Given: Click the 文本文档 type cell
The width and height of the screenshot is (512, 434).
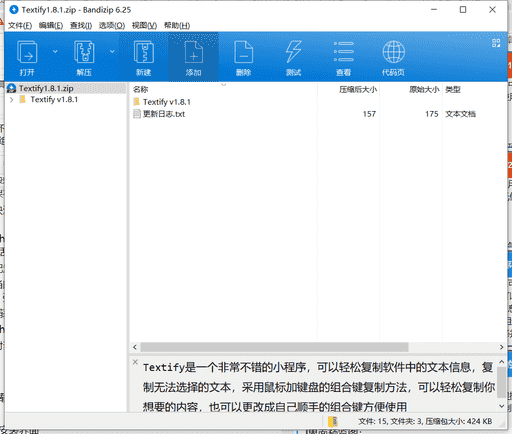Looking at the screenshot, I should click(x=460, y=114).
